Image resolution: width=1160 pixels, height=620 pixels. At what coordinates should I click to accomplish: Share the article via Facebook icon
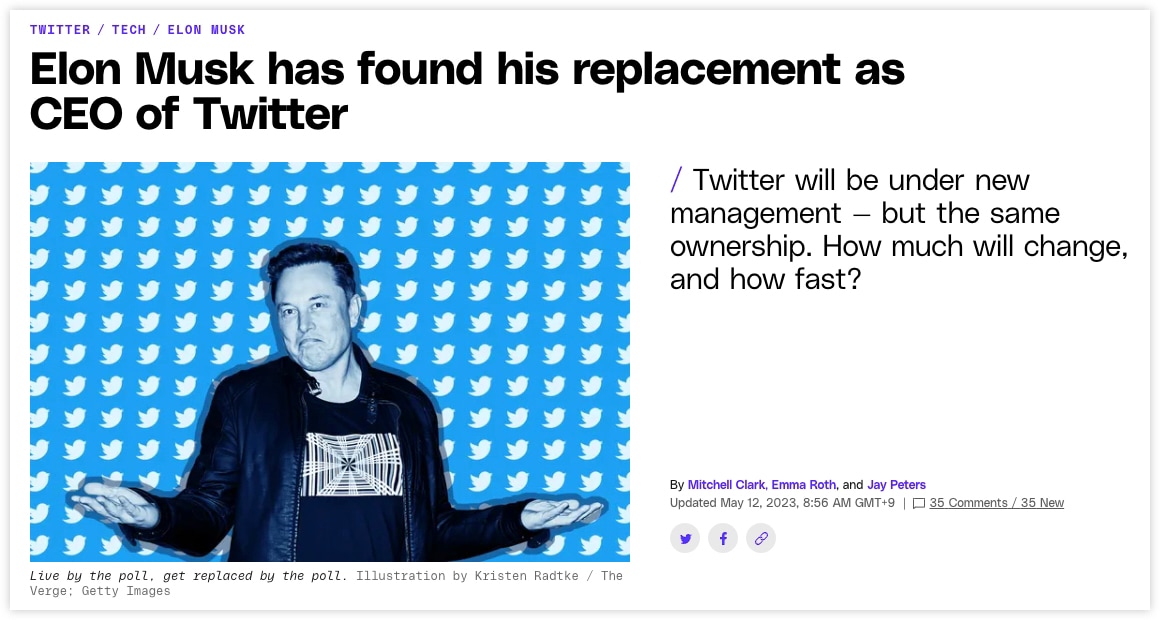click(x=723, y=538)
